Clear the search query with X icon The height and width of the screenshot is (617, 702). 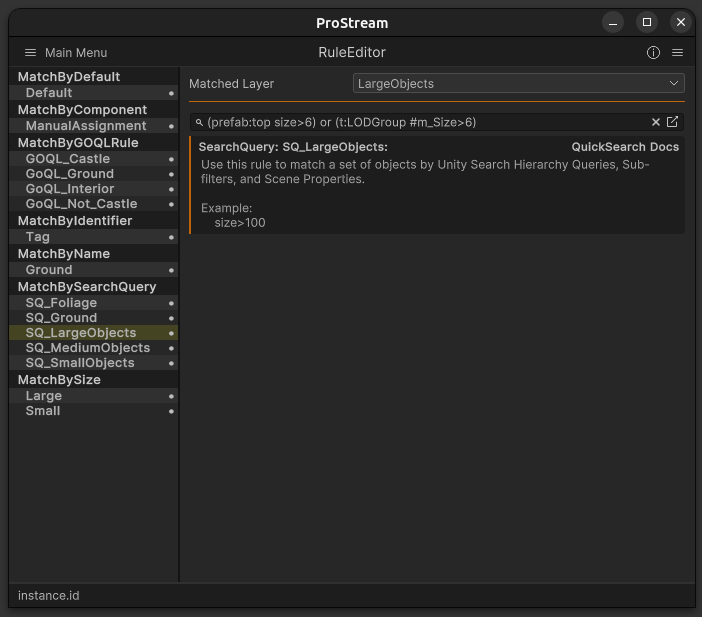click(656, 122)
